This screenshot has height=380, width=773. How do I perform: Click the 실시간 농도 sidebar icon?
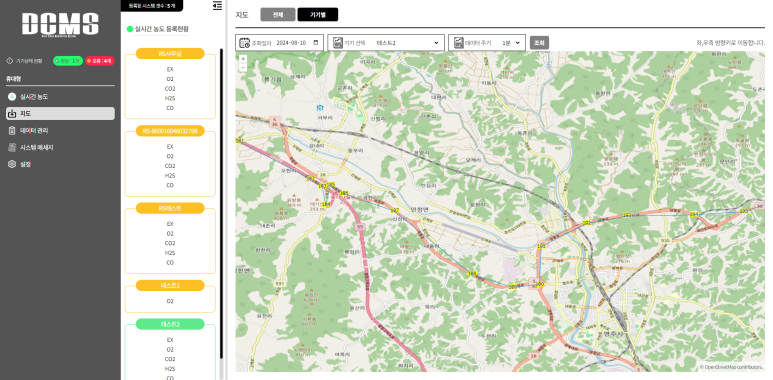click(x=12, y=97)
